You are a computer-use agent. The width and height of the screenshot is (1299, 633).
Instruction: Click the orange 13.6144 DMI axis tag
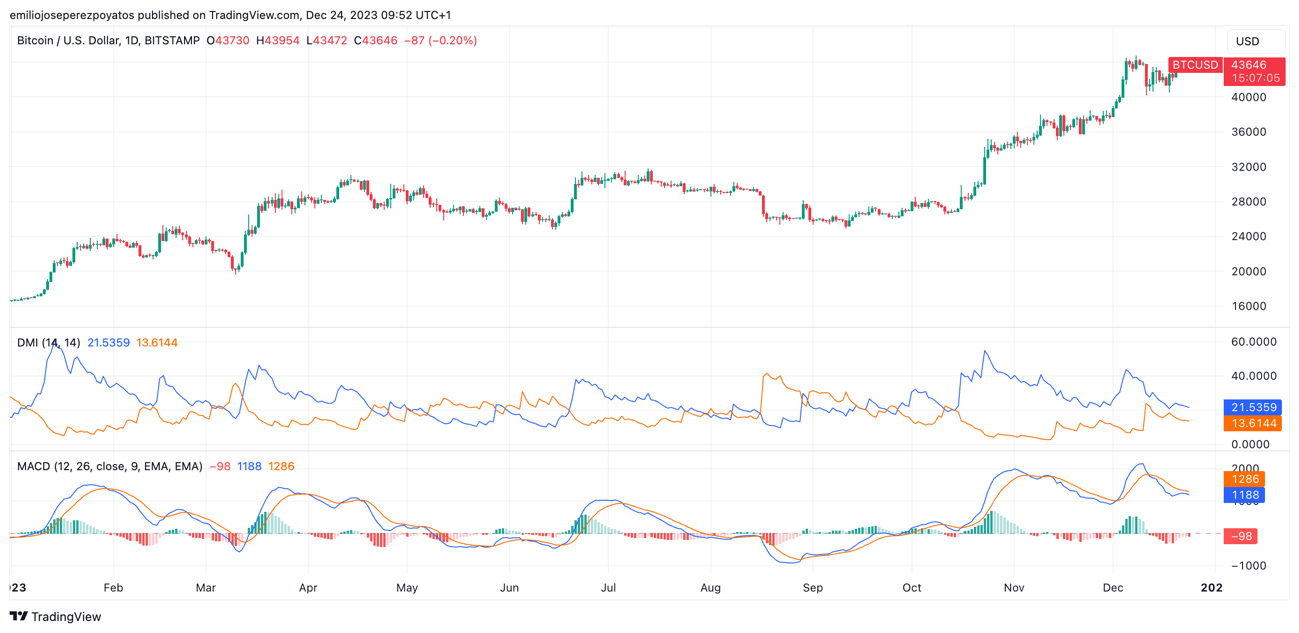point(1251,424)
